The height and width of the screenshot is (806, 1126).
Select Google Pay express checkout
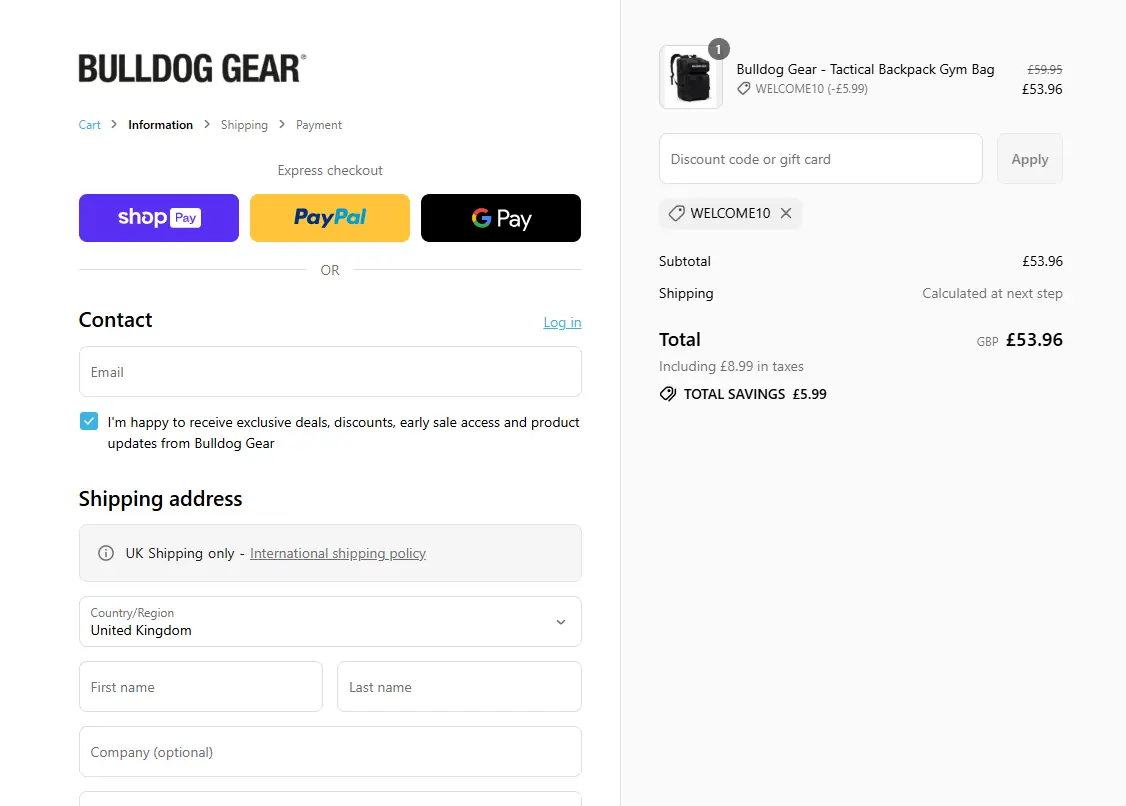pos(501,218)
